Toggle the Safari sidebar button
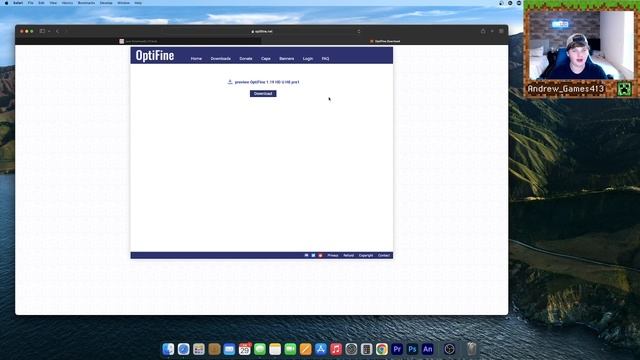Viewport: 640px width, 360px height. [x=42, y=31]
